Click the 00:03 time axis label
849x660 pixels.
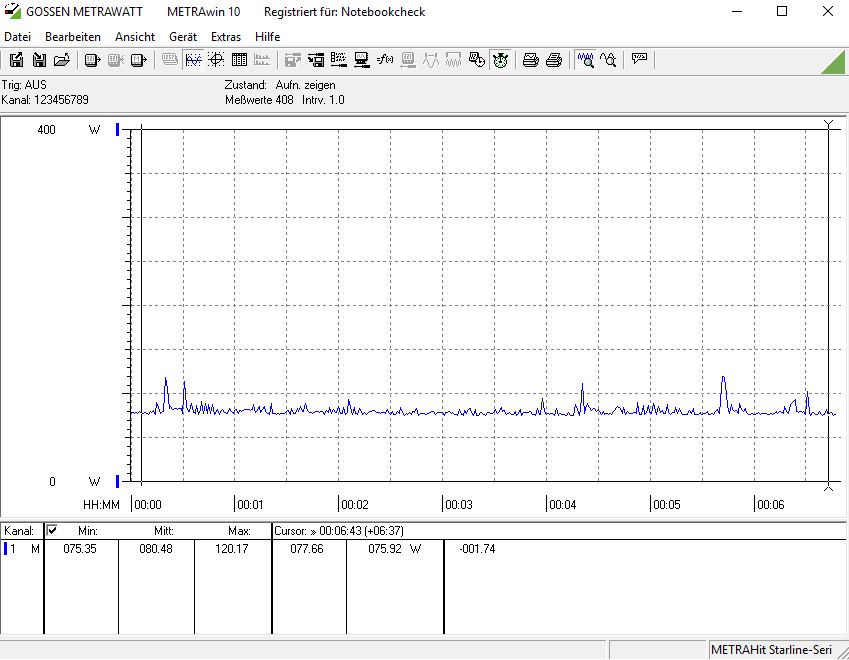tap(459, 505)
